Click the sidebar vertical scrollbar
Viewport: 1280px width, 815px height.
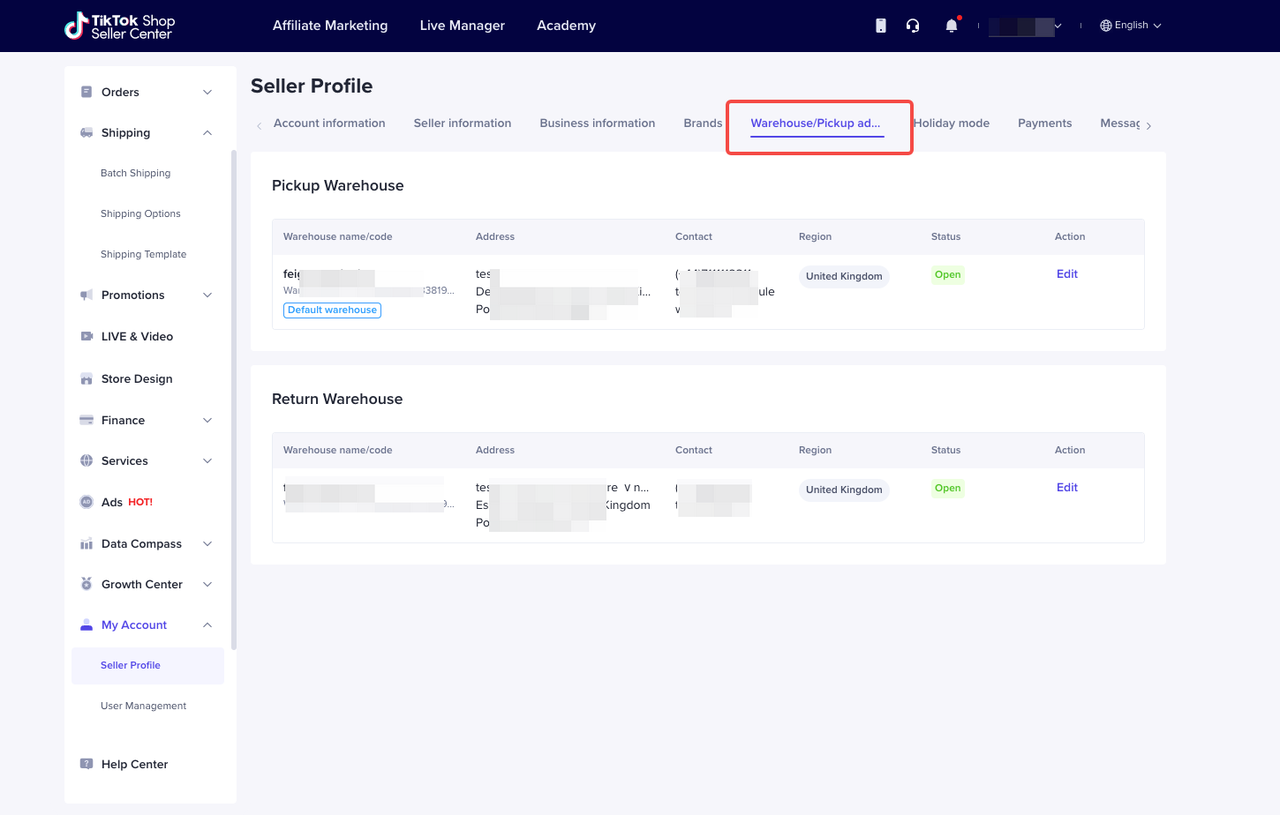(234, 400)
